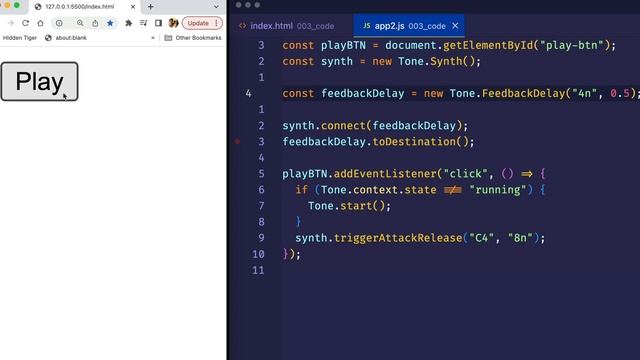Click the addEventListener call in code
Image resolution: width=640 pixels, height=360 pixels.
pyautogui.click(x=385, y=174)
